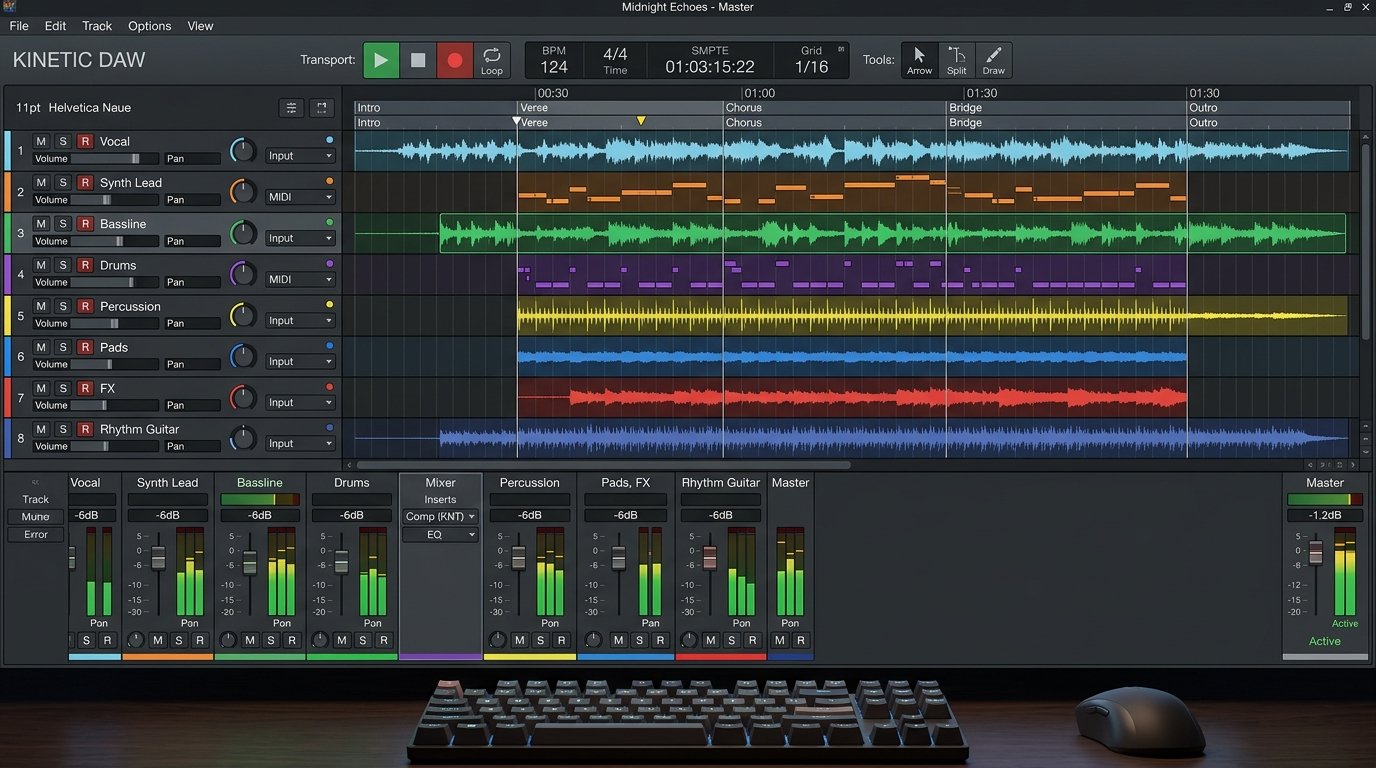Mute the Drums track
This screenshot has height=768, width=1376.
click(x=41, y=265)
